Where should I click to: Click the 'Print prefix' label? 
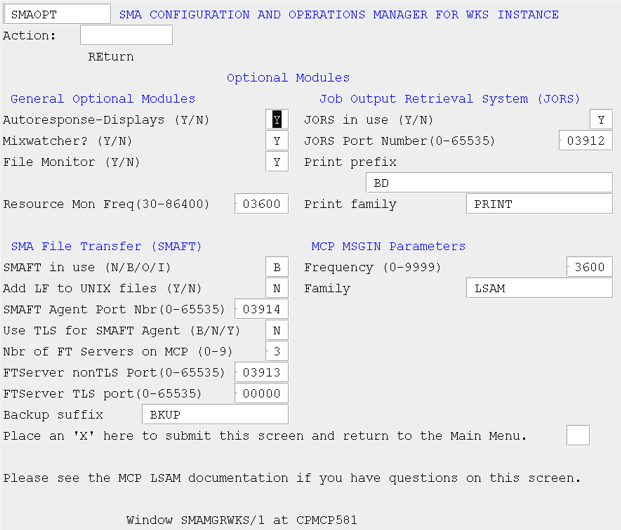(350, 162)
